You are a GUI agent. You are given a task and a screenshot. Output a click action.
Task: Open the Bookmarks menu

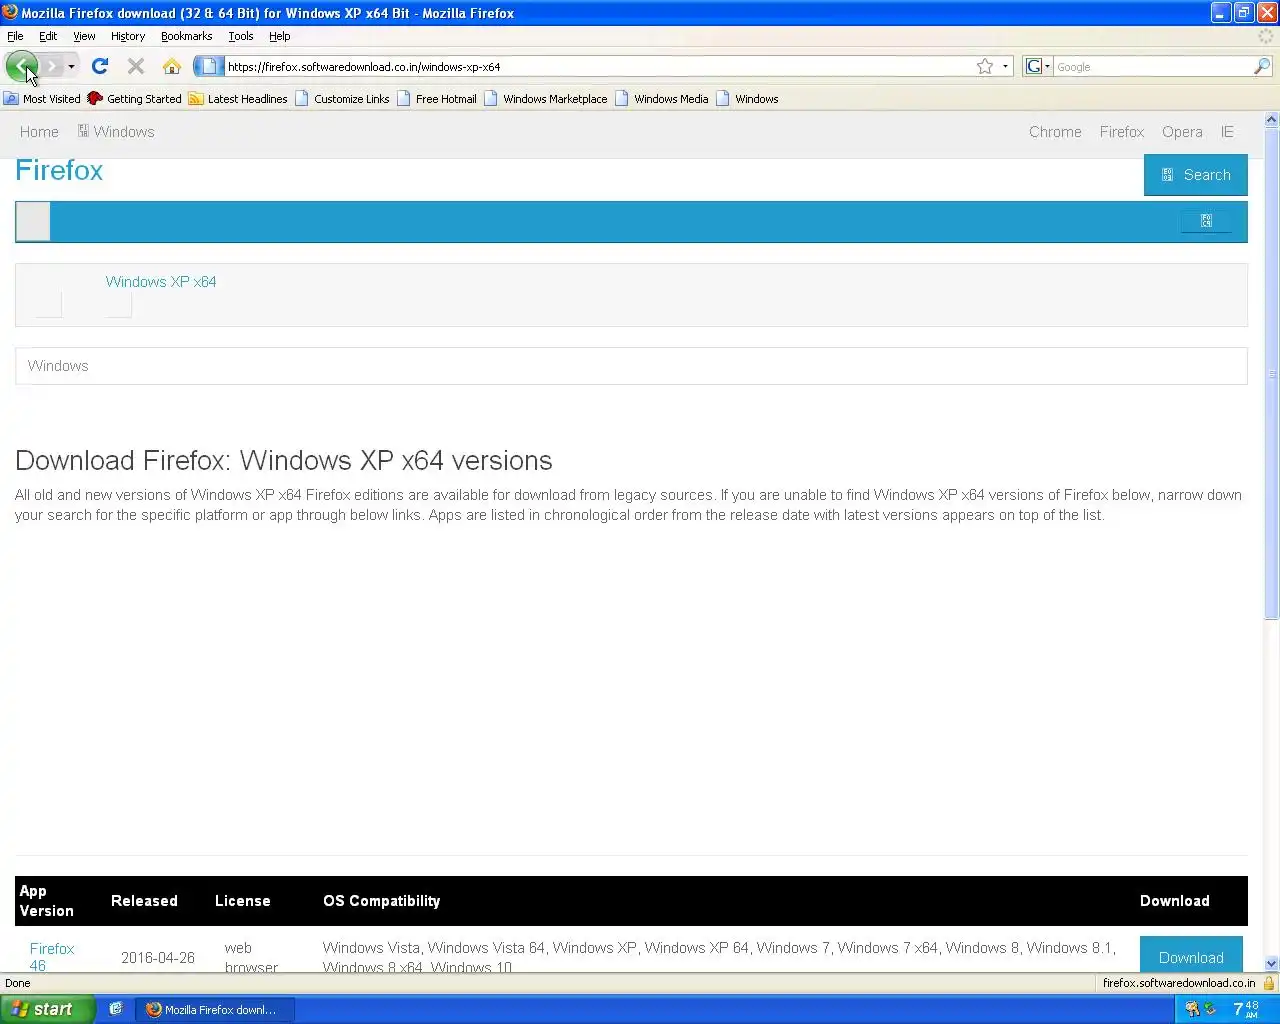pyautogui.click(x=186, y=36)
